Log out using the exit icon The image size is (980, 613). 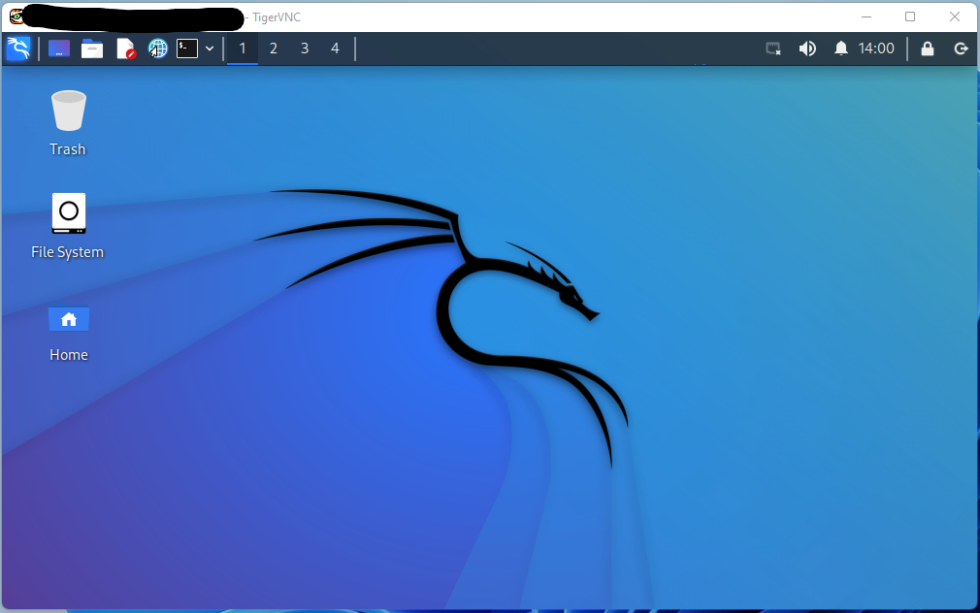(960, 48)
